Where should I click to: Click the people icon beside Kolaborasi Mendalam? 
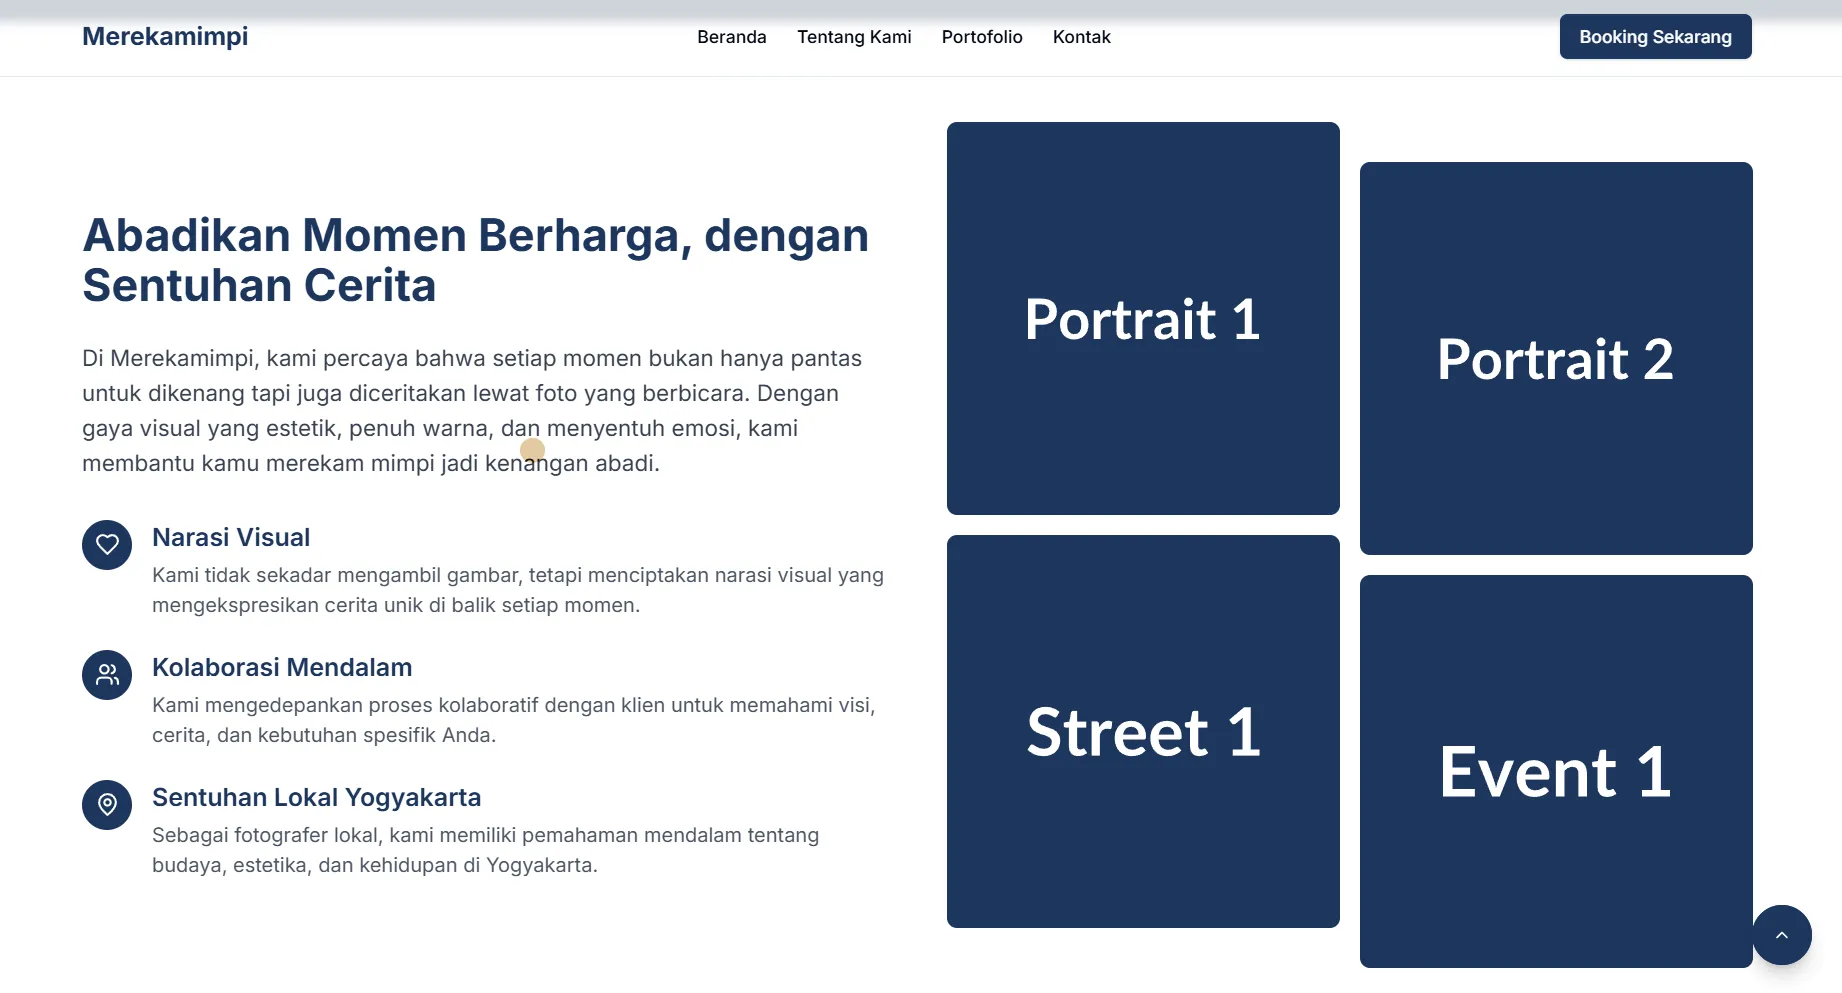(107, 675)
